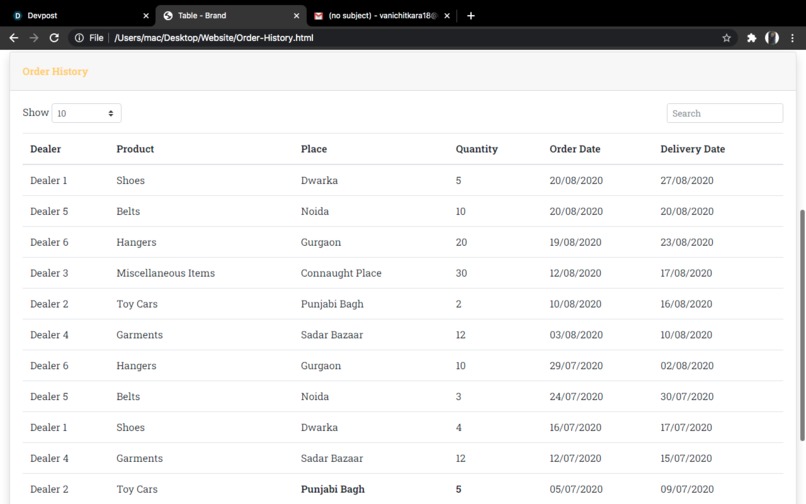Click order date 05/07/2020
The image size is (806, 504).
[x=576, y=489]
